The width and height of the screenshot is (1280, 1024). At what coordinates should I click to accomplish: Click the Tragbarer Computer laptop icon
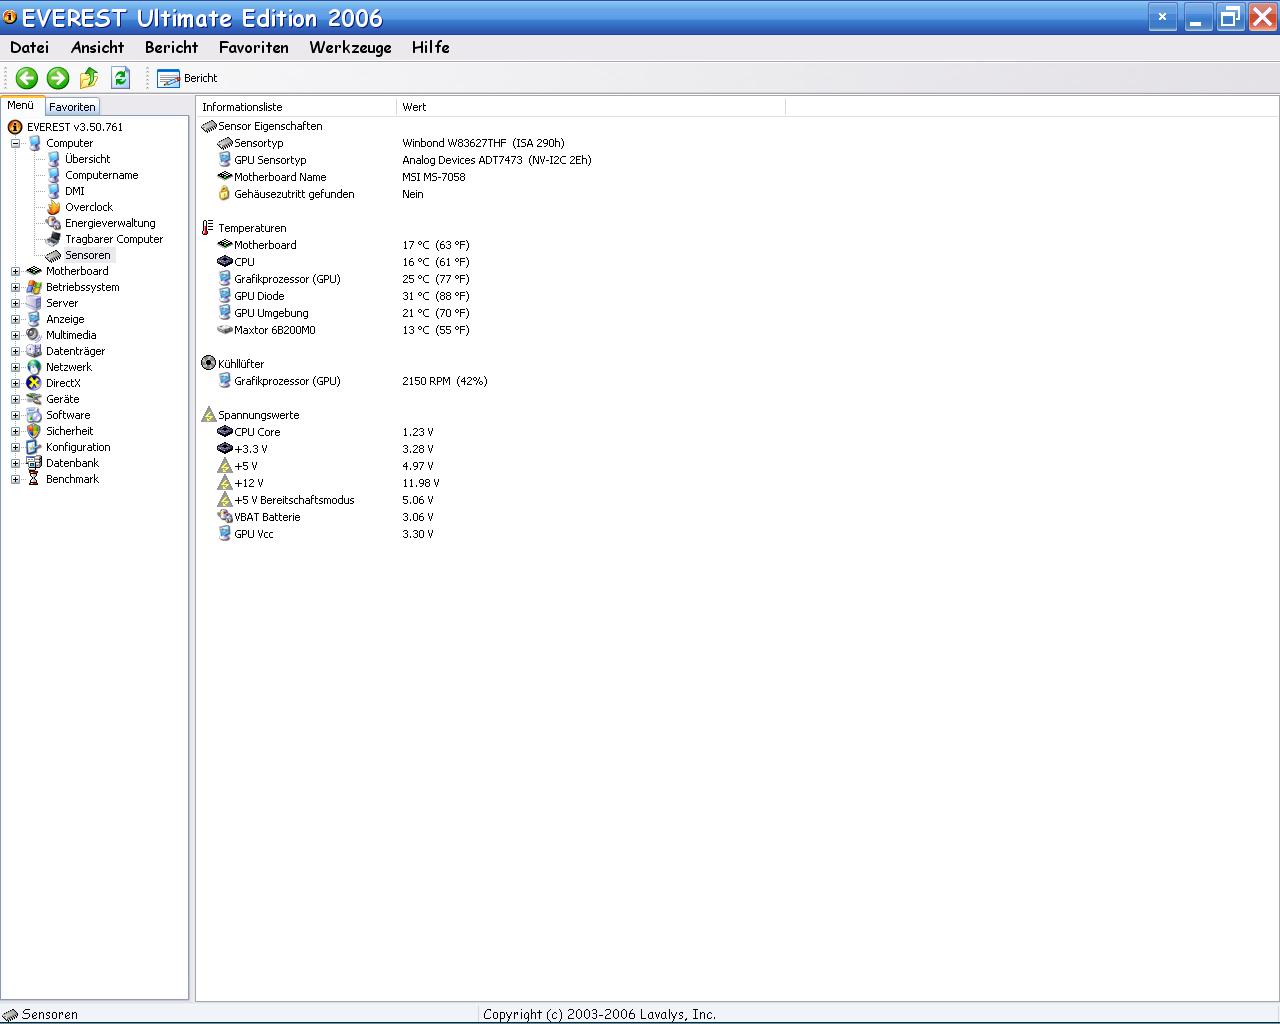tap(53, 239)
